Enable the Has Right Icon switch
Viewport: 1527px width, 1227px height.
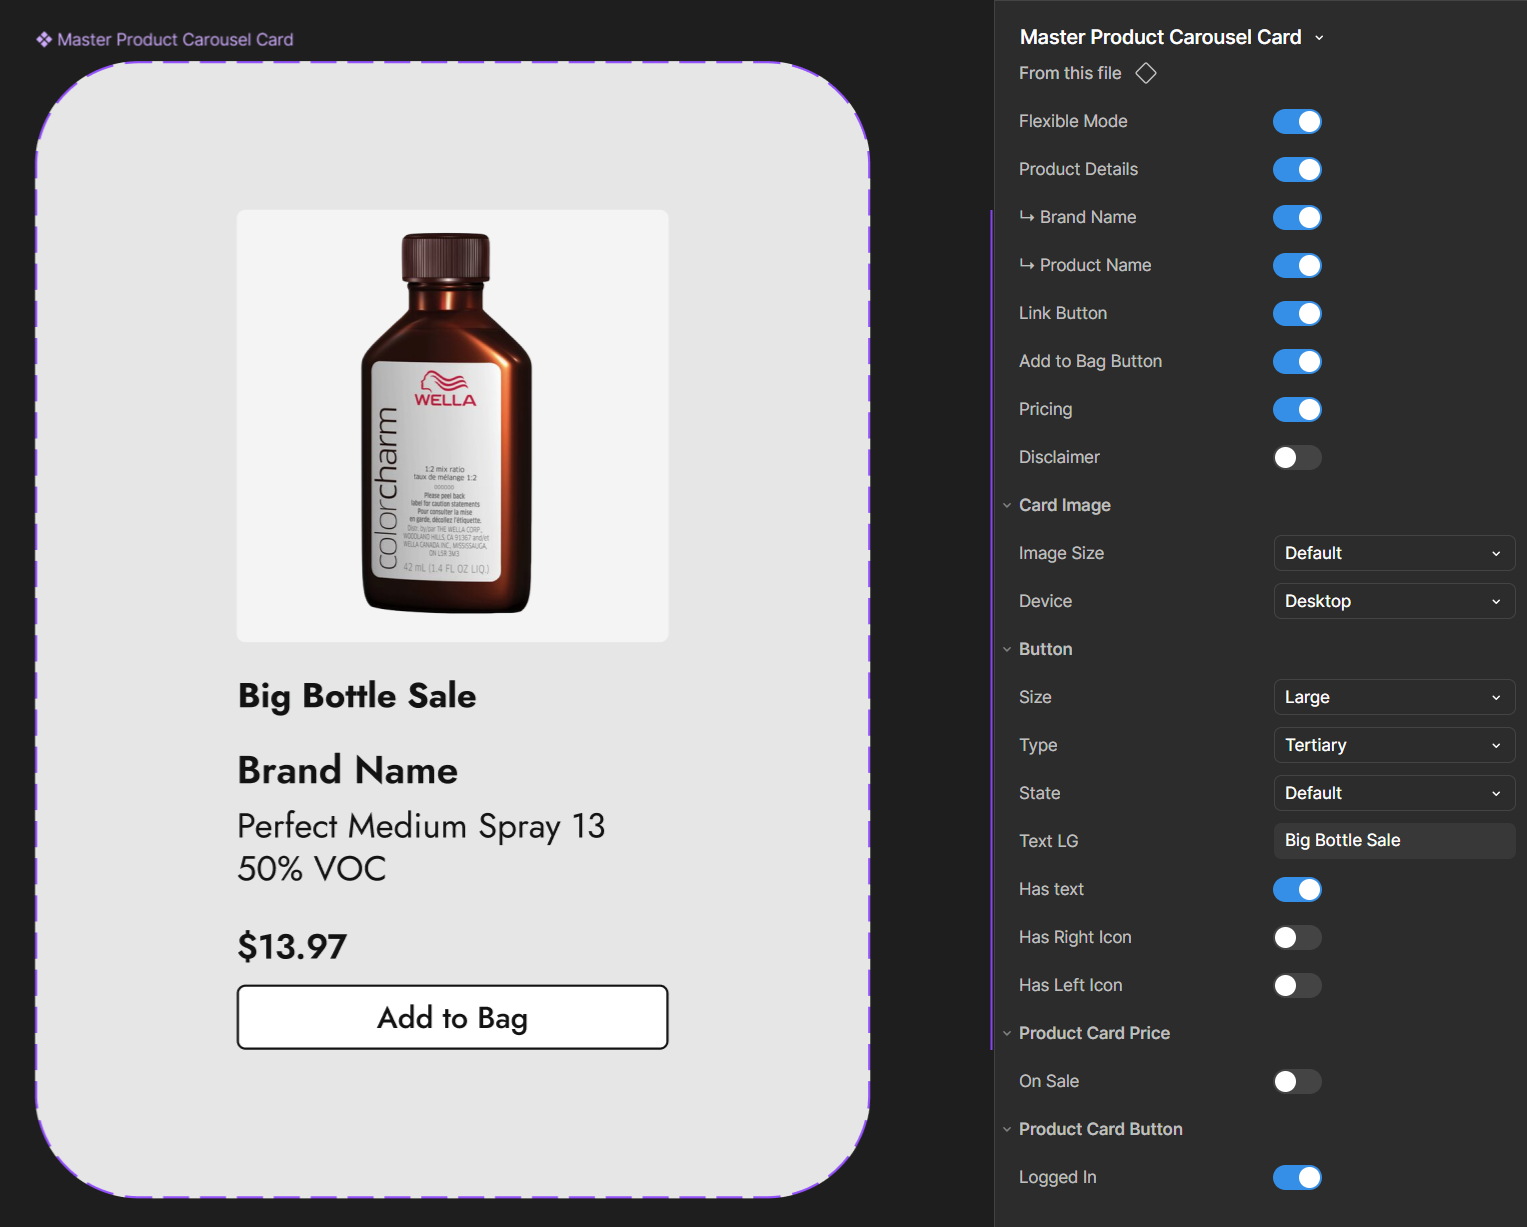1297,938
